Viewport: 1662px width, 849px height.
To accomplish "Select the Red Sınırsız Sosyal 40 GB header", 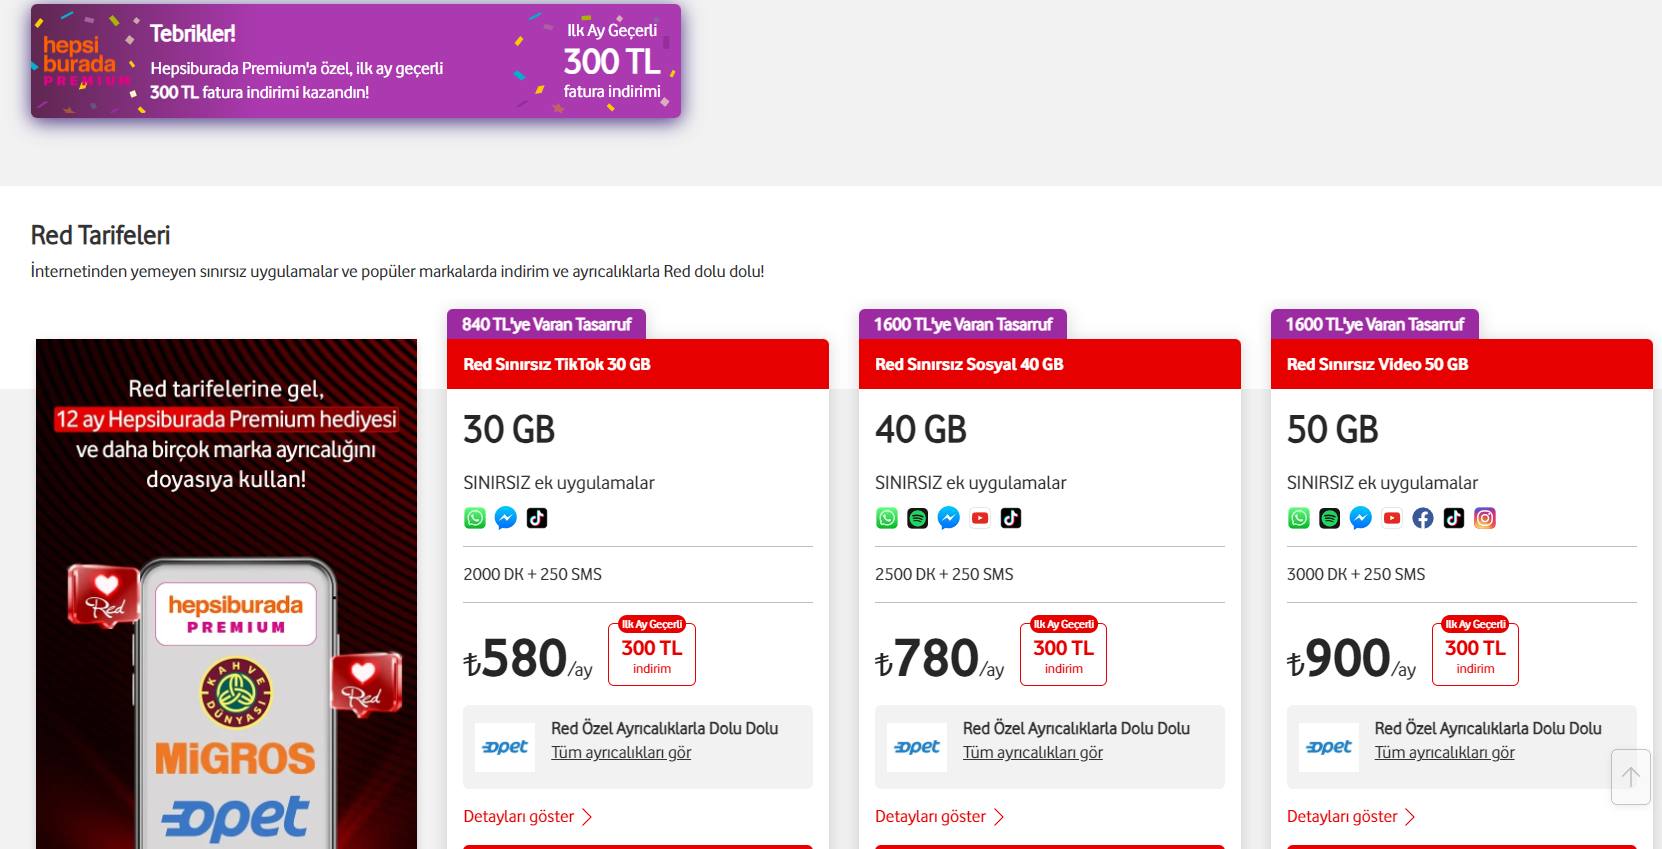I will 1050,364.
